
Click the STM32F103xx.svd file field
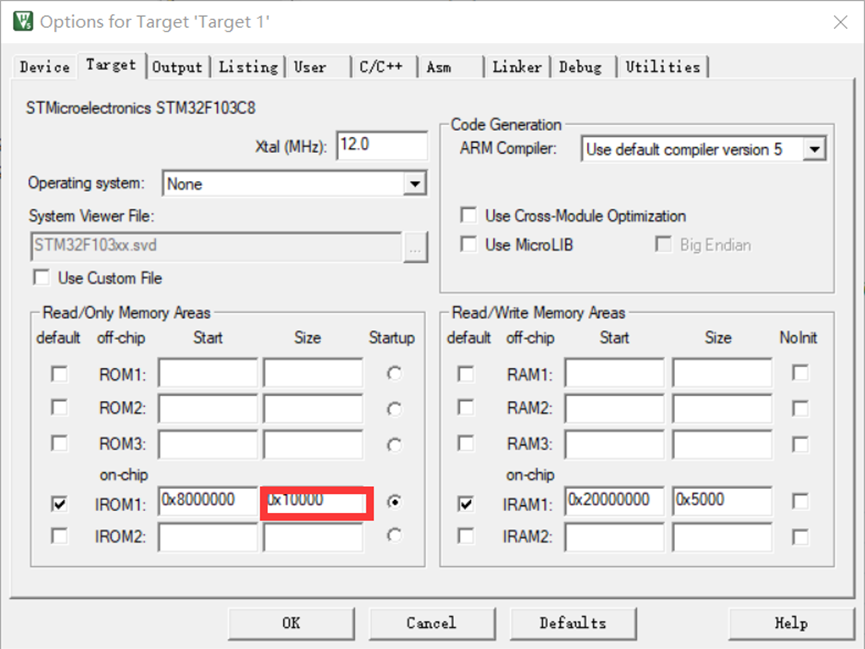216,246
